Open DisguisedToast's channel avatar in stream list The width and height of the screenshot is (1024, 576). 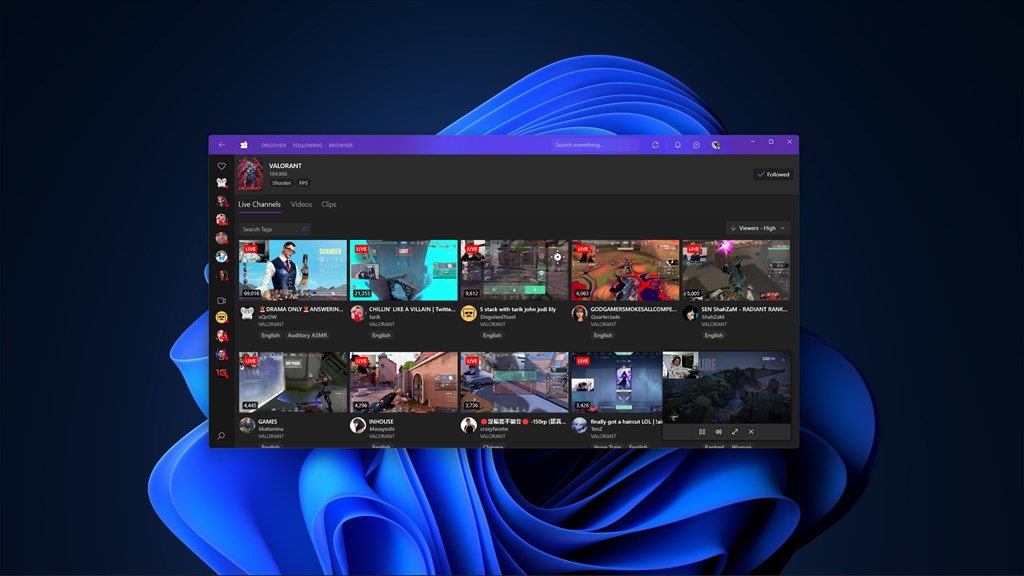click(x=468, y=313)
